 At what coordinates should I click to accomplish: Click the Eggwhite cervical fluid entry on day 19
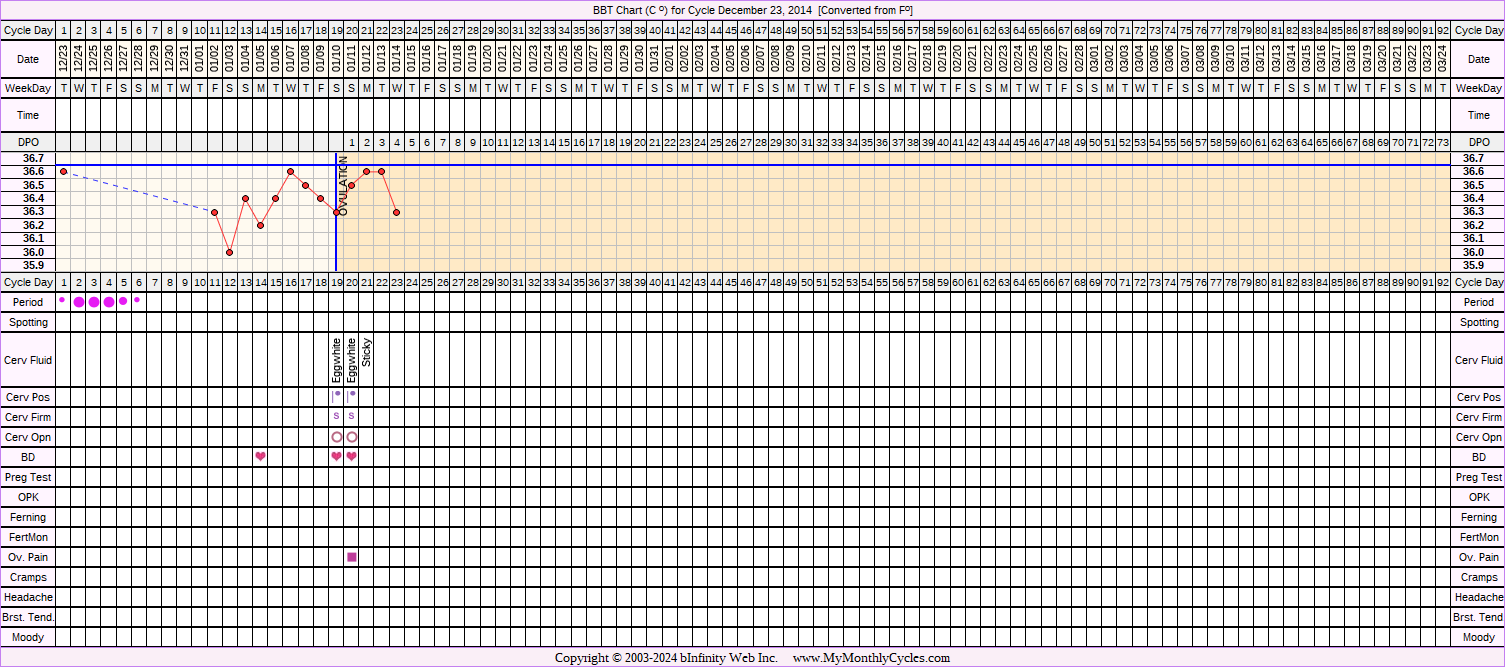[x=336, y=360]
